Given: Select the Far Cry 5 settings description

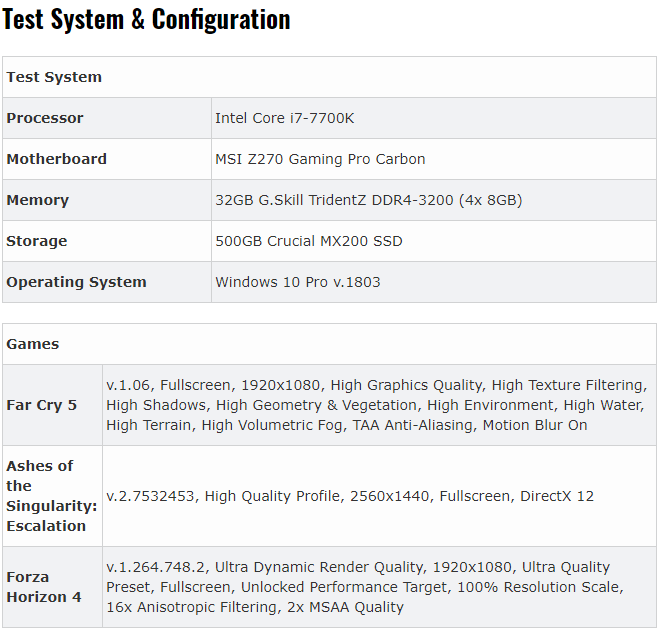Looking at the screenshot, I should coord(377,405).
